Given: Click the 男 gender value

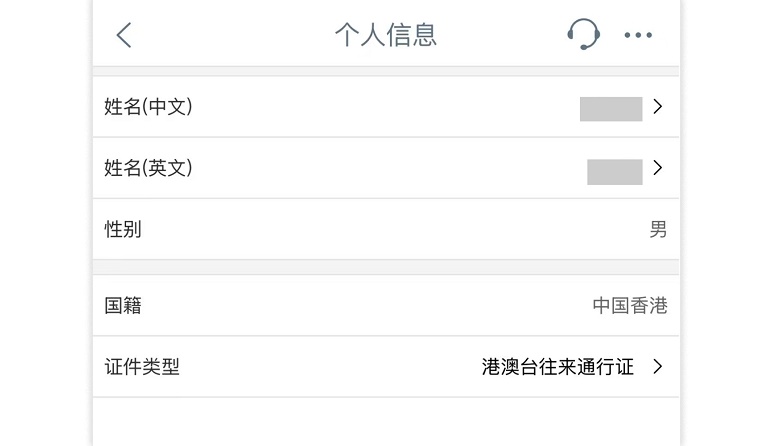Looking at the screenshot, I should [658, 229].
